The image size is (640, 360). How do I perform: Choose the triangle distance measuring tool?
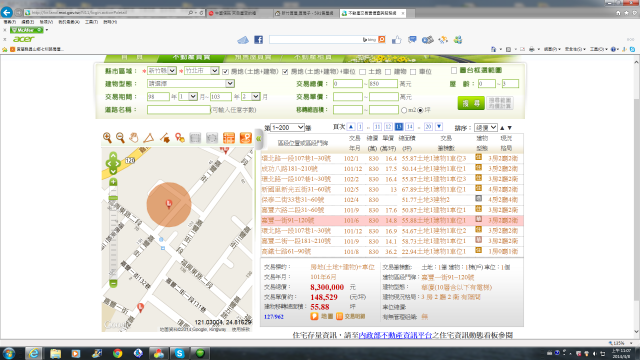click(149, 138)
